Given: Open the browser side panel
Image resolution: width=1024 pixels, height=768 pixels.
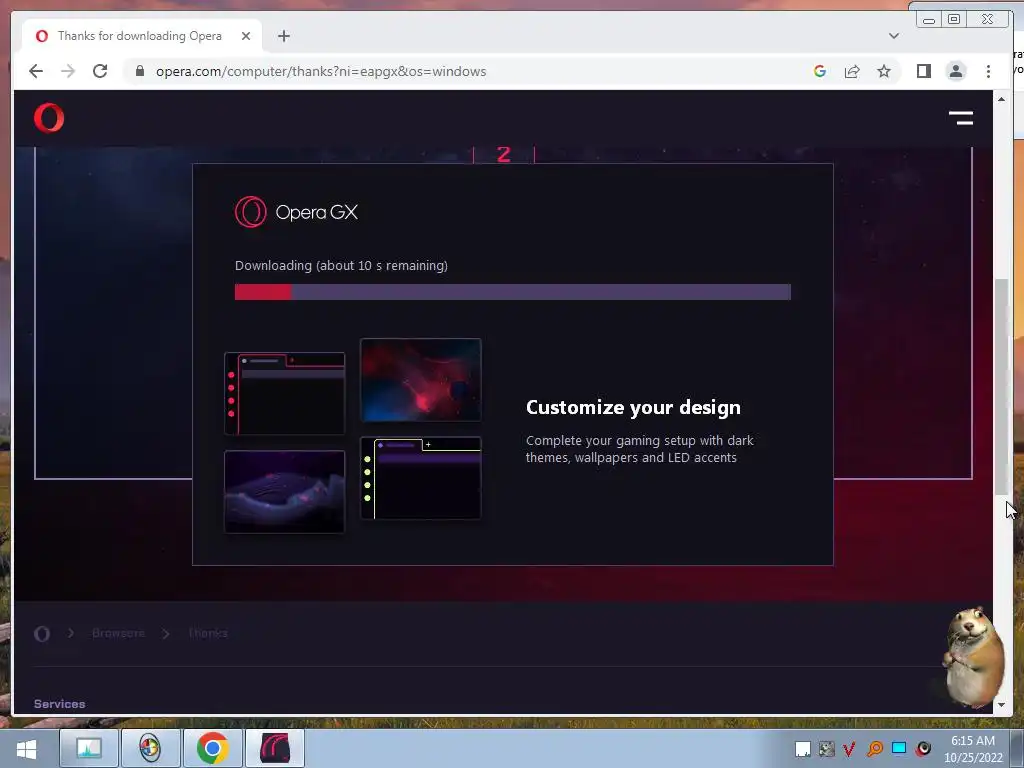Looking at the screenshot, I should [923, 71].
